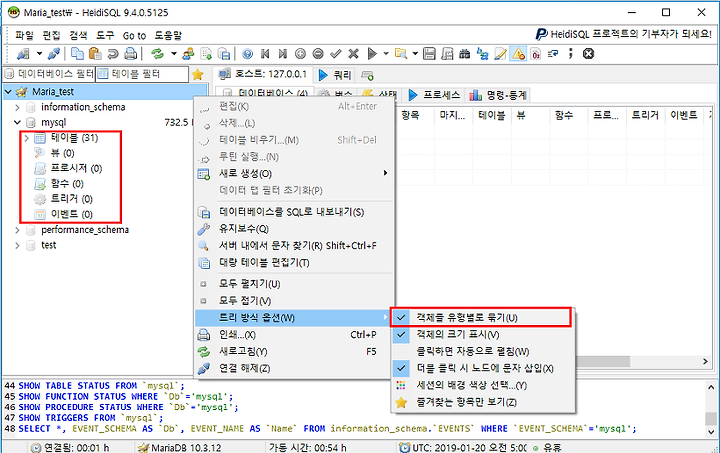Open the session manager (connect) icon

click(23, 54)
